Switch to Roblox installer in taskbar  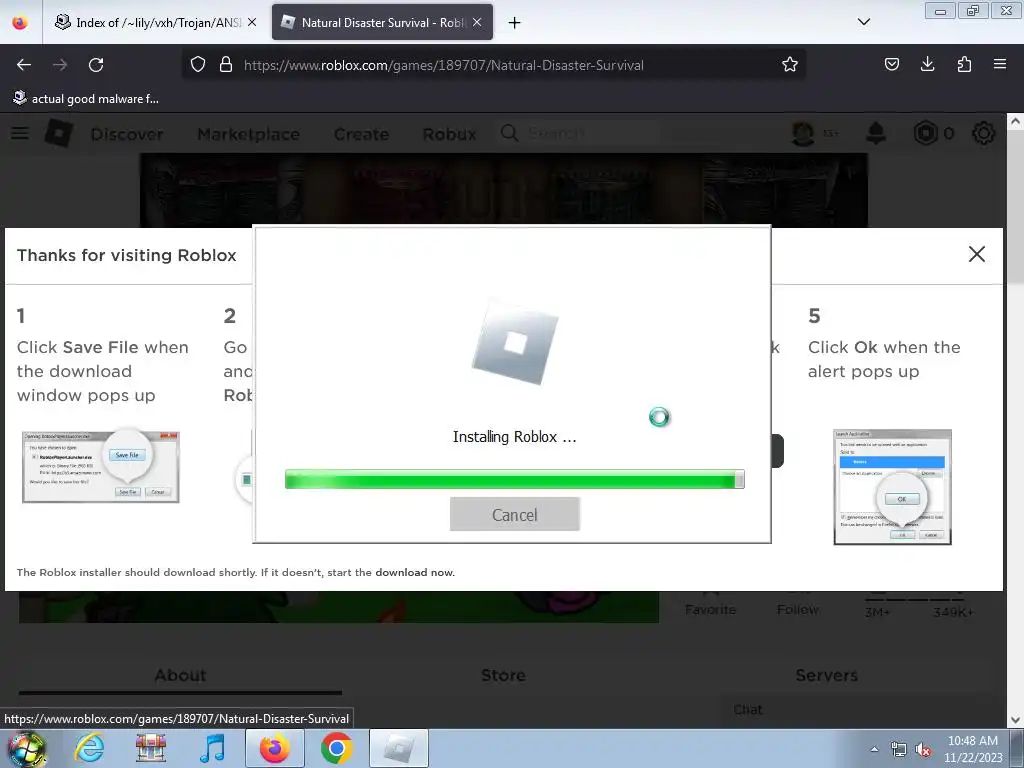(399, 748)
